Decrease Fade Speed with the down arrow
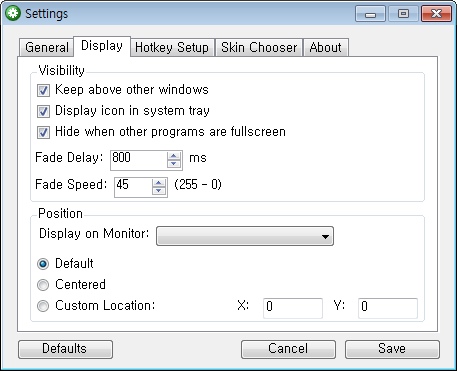Image resolution: width=457 pixels, height=371 pixels. (x=159, y=191)
